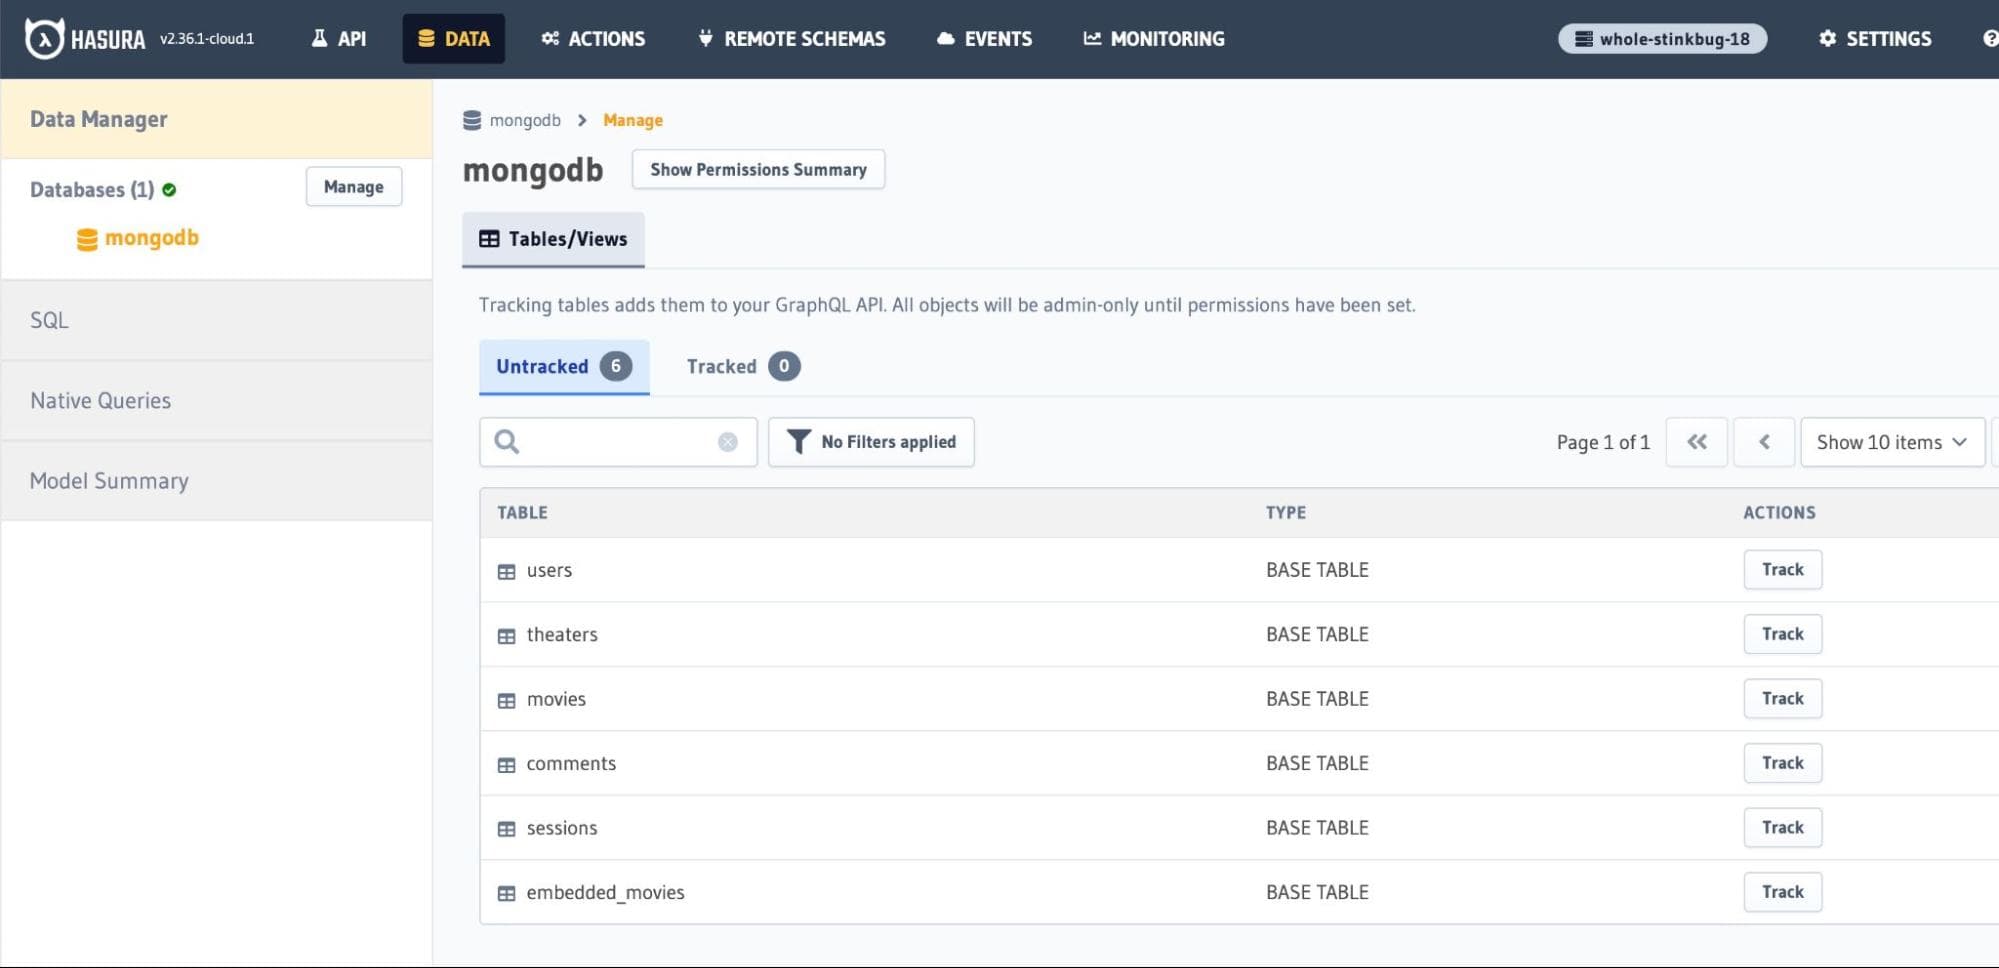Click the table icon next to users

(507, 572)
